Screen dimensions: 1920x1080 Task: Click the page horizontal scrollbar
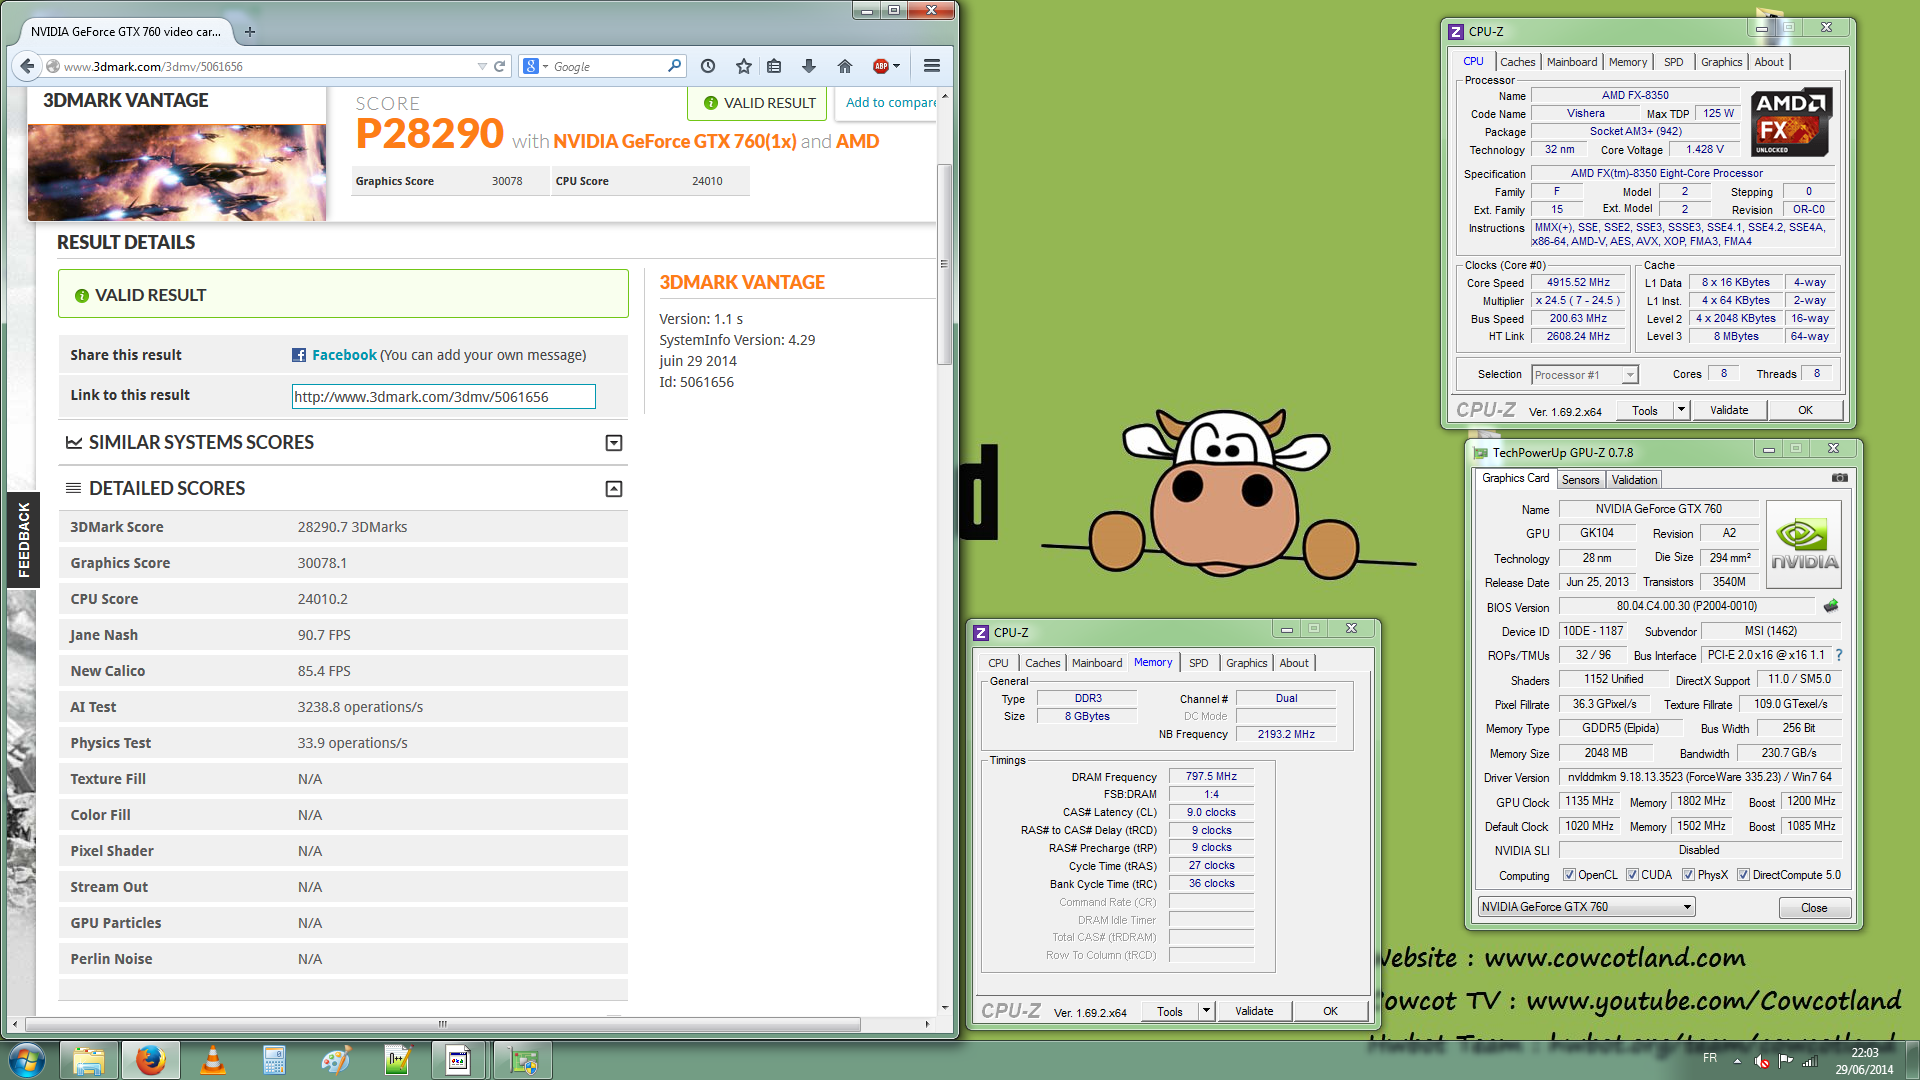coord(443,1024)
